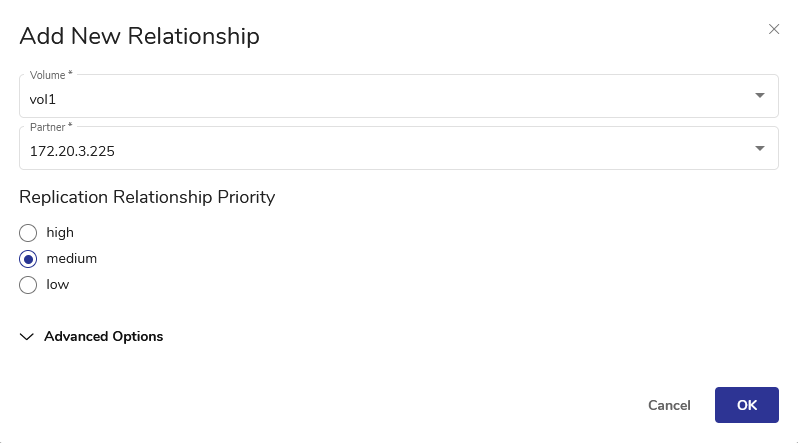Select the high priority radio button
798x443 pixels.
28,233
